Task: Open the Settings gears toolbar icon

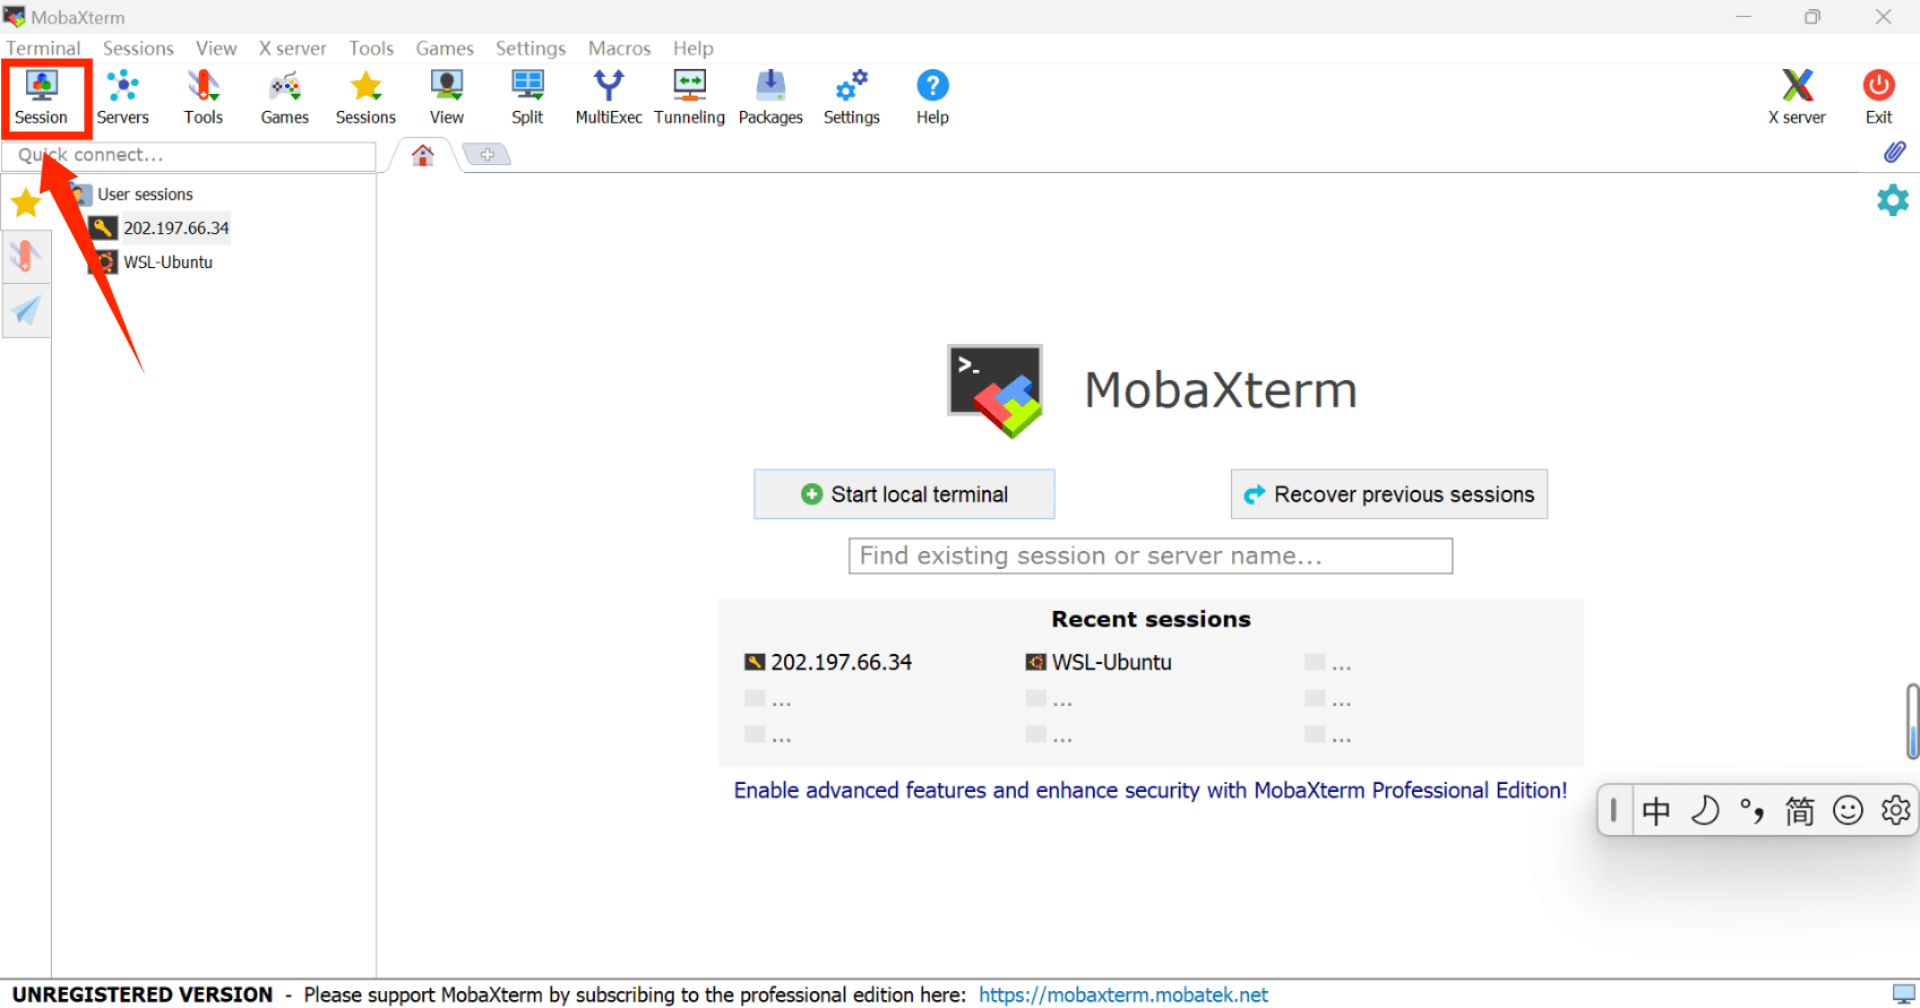Action: (851, 97)
